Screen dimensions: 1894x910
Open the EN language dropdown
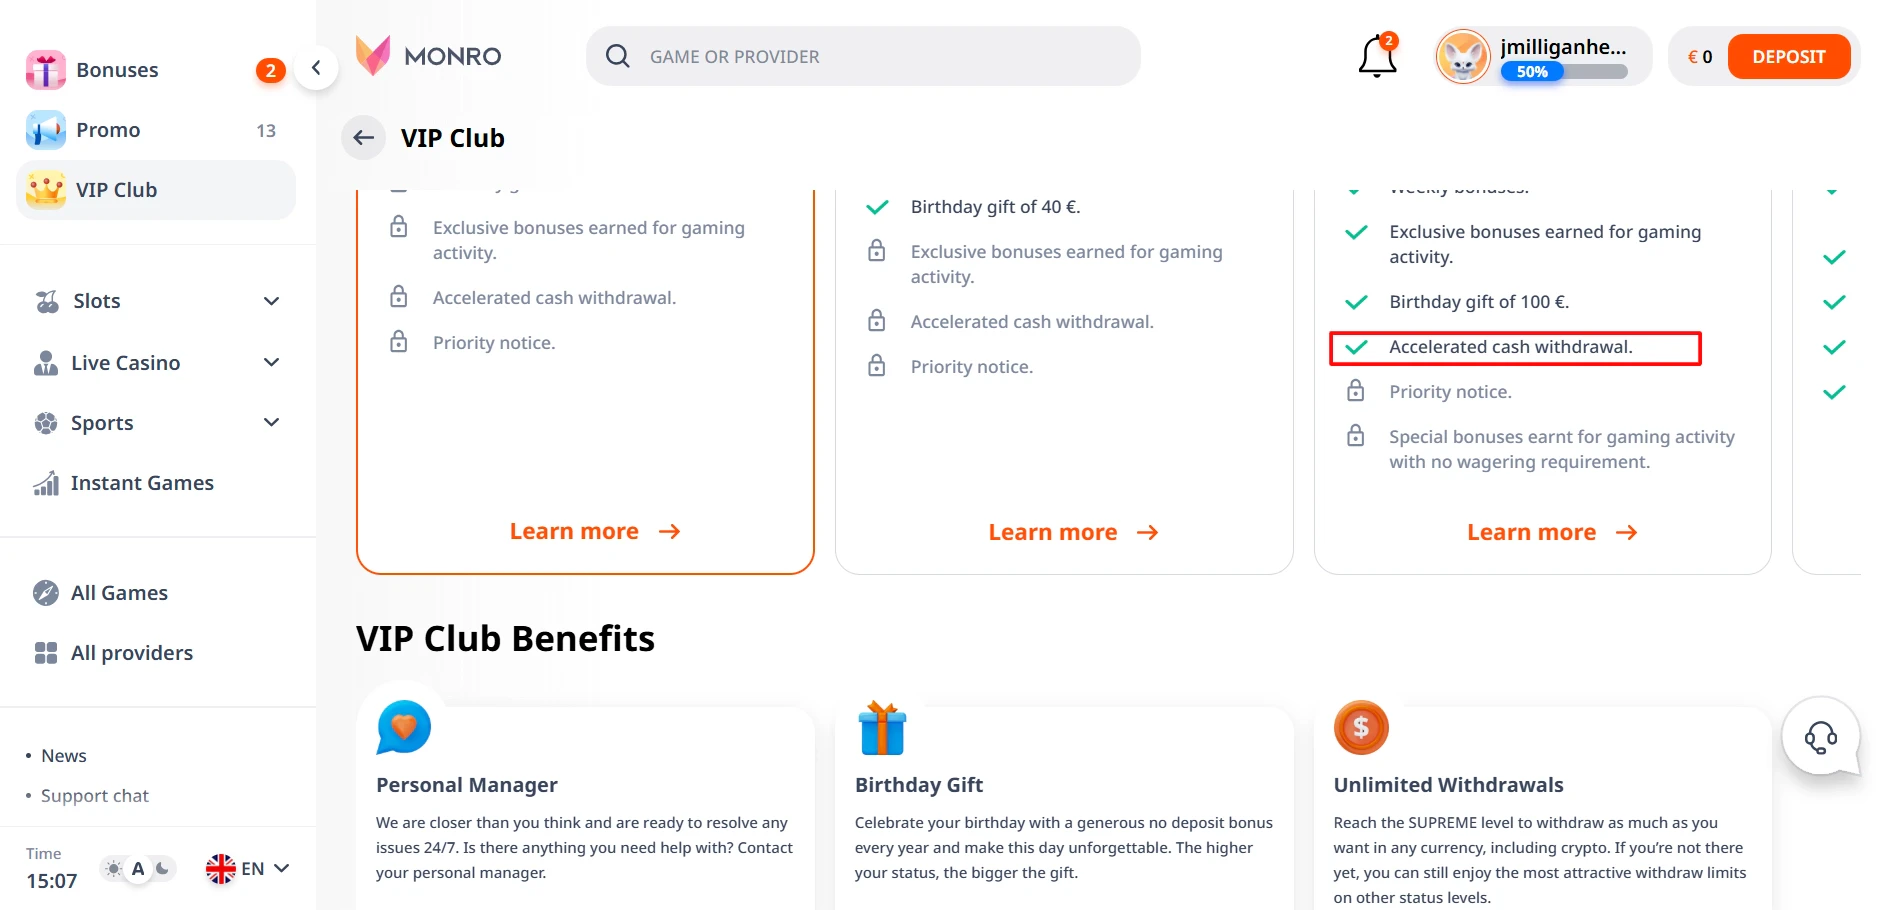tap(248, 868)
